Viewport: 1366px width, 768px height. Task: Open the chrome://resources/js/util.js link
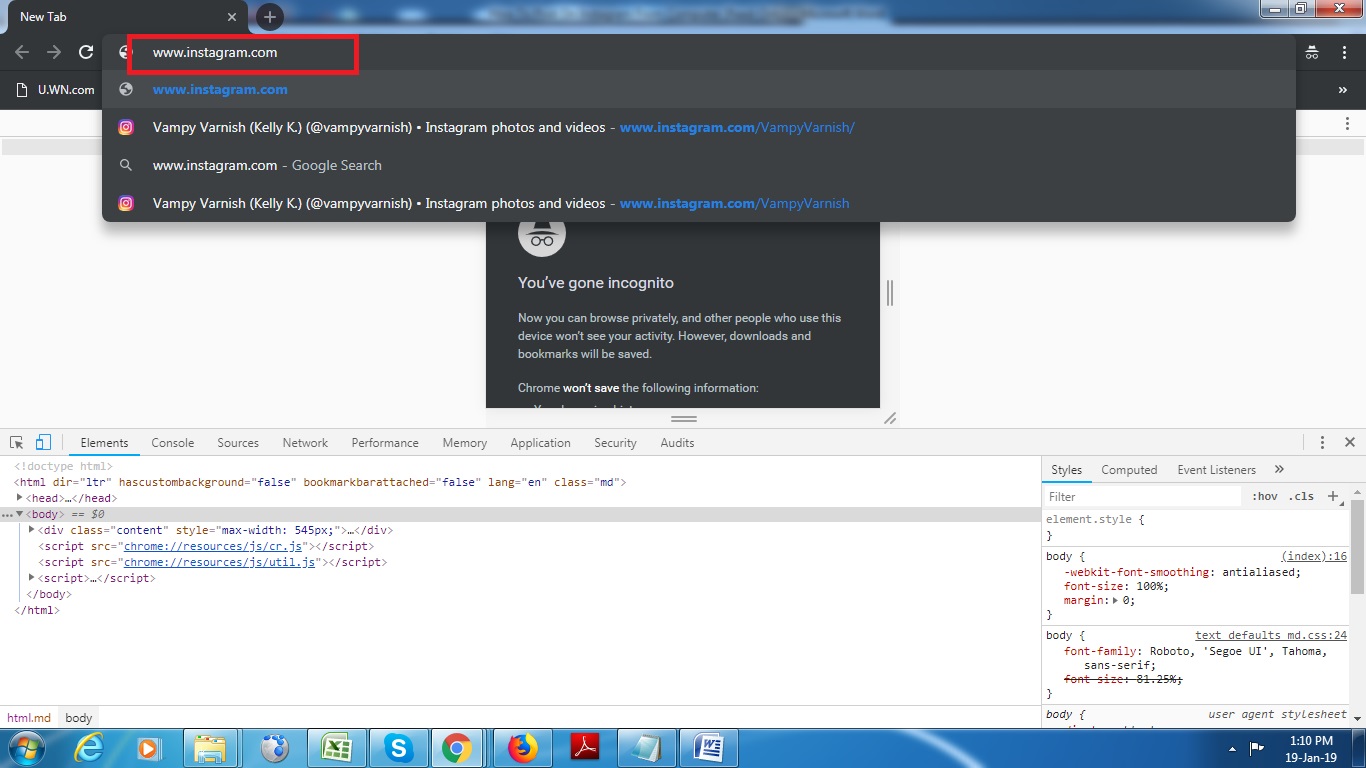pos(220,562)
